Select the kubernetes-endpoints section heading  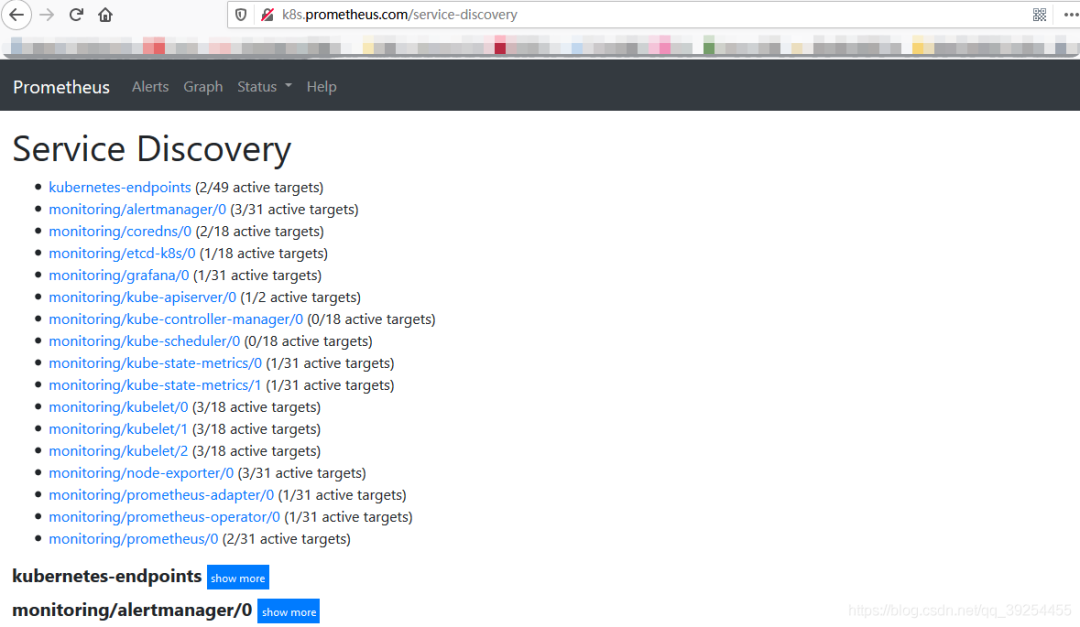coord(107,576)
